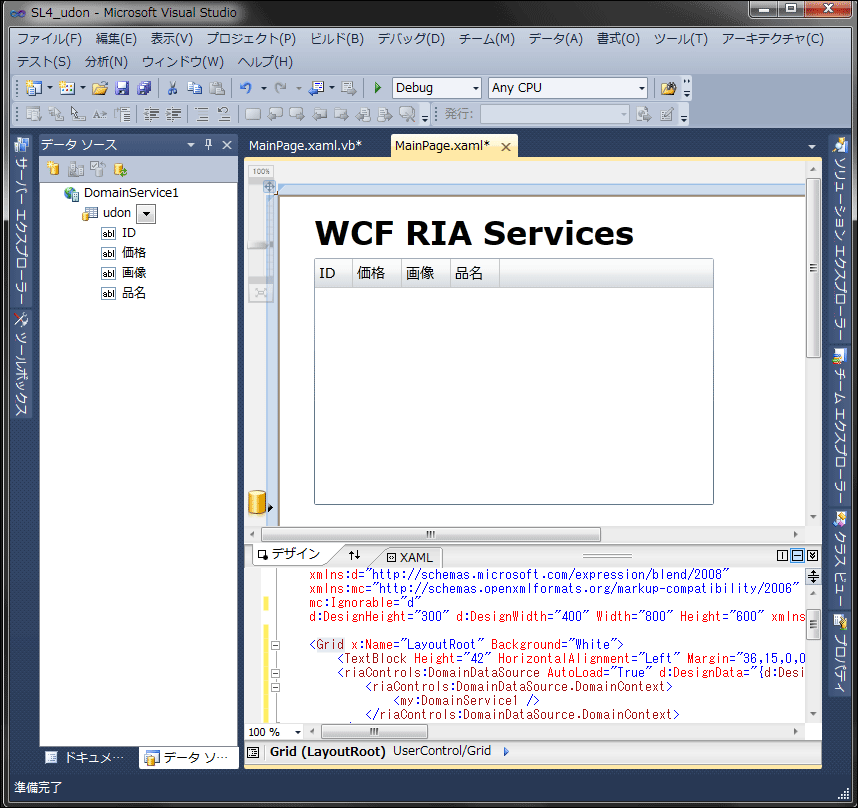Refresh the data sources list
This screenshot has height=808, width=858.
point(120,169)
